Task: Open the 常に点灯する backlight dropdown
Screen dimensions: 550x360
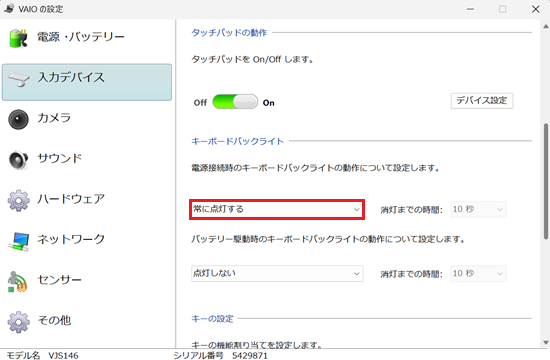Action: click(x=277, y=209)
